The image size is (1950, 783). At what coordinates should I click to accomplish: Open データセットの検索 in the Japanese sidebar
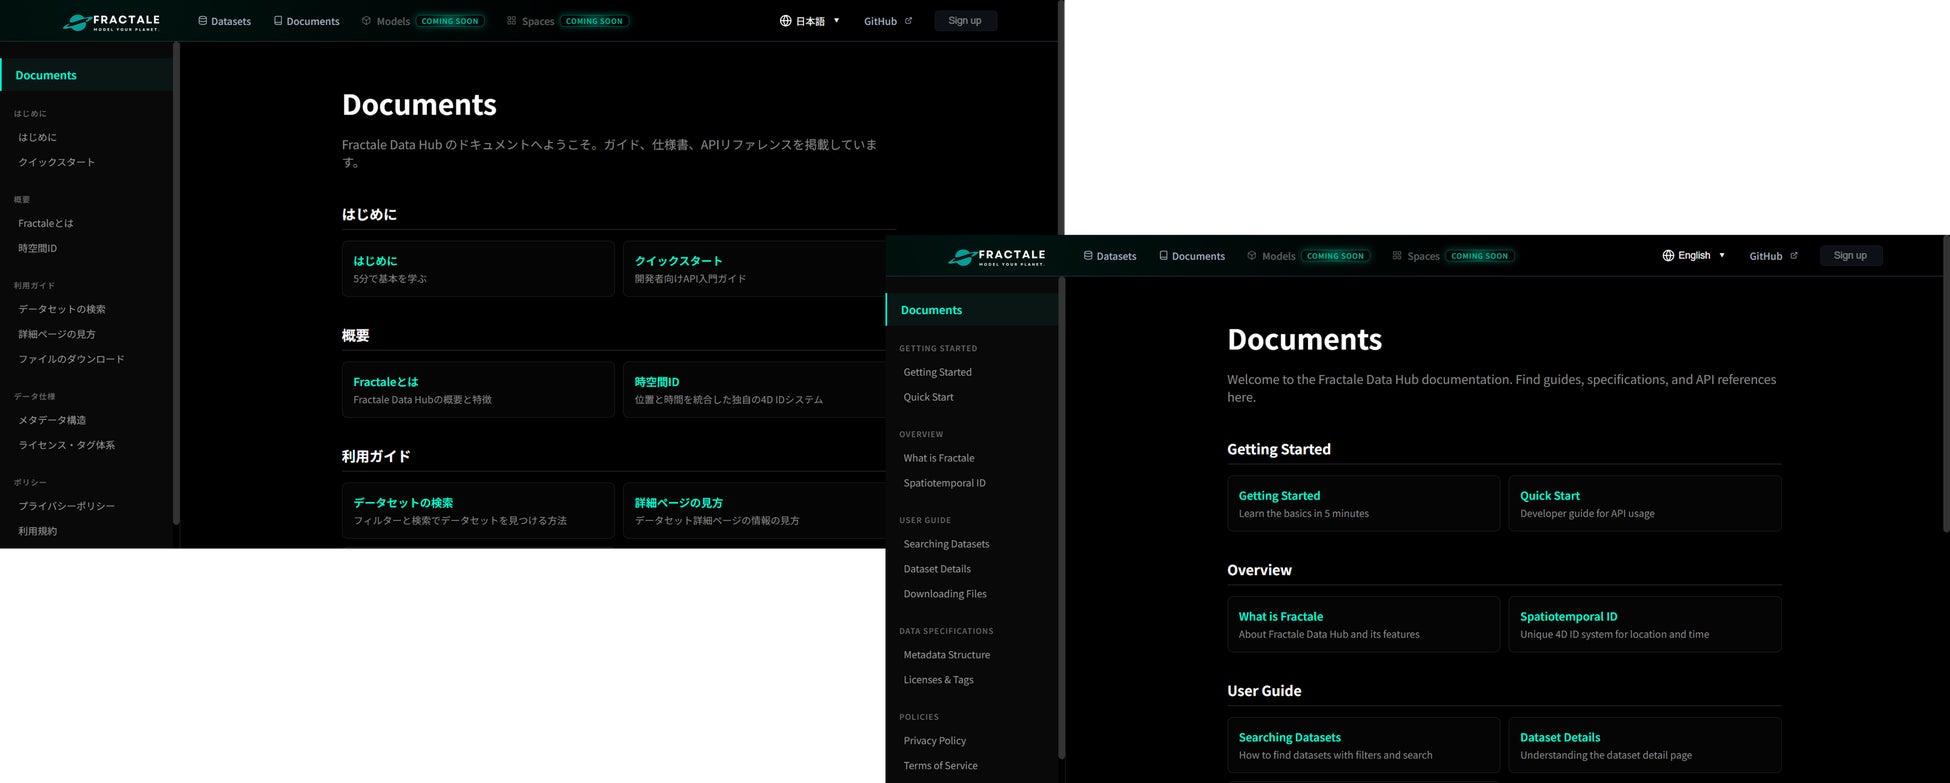62,309
